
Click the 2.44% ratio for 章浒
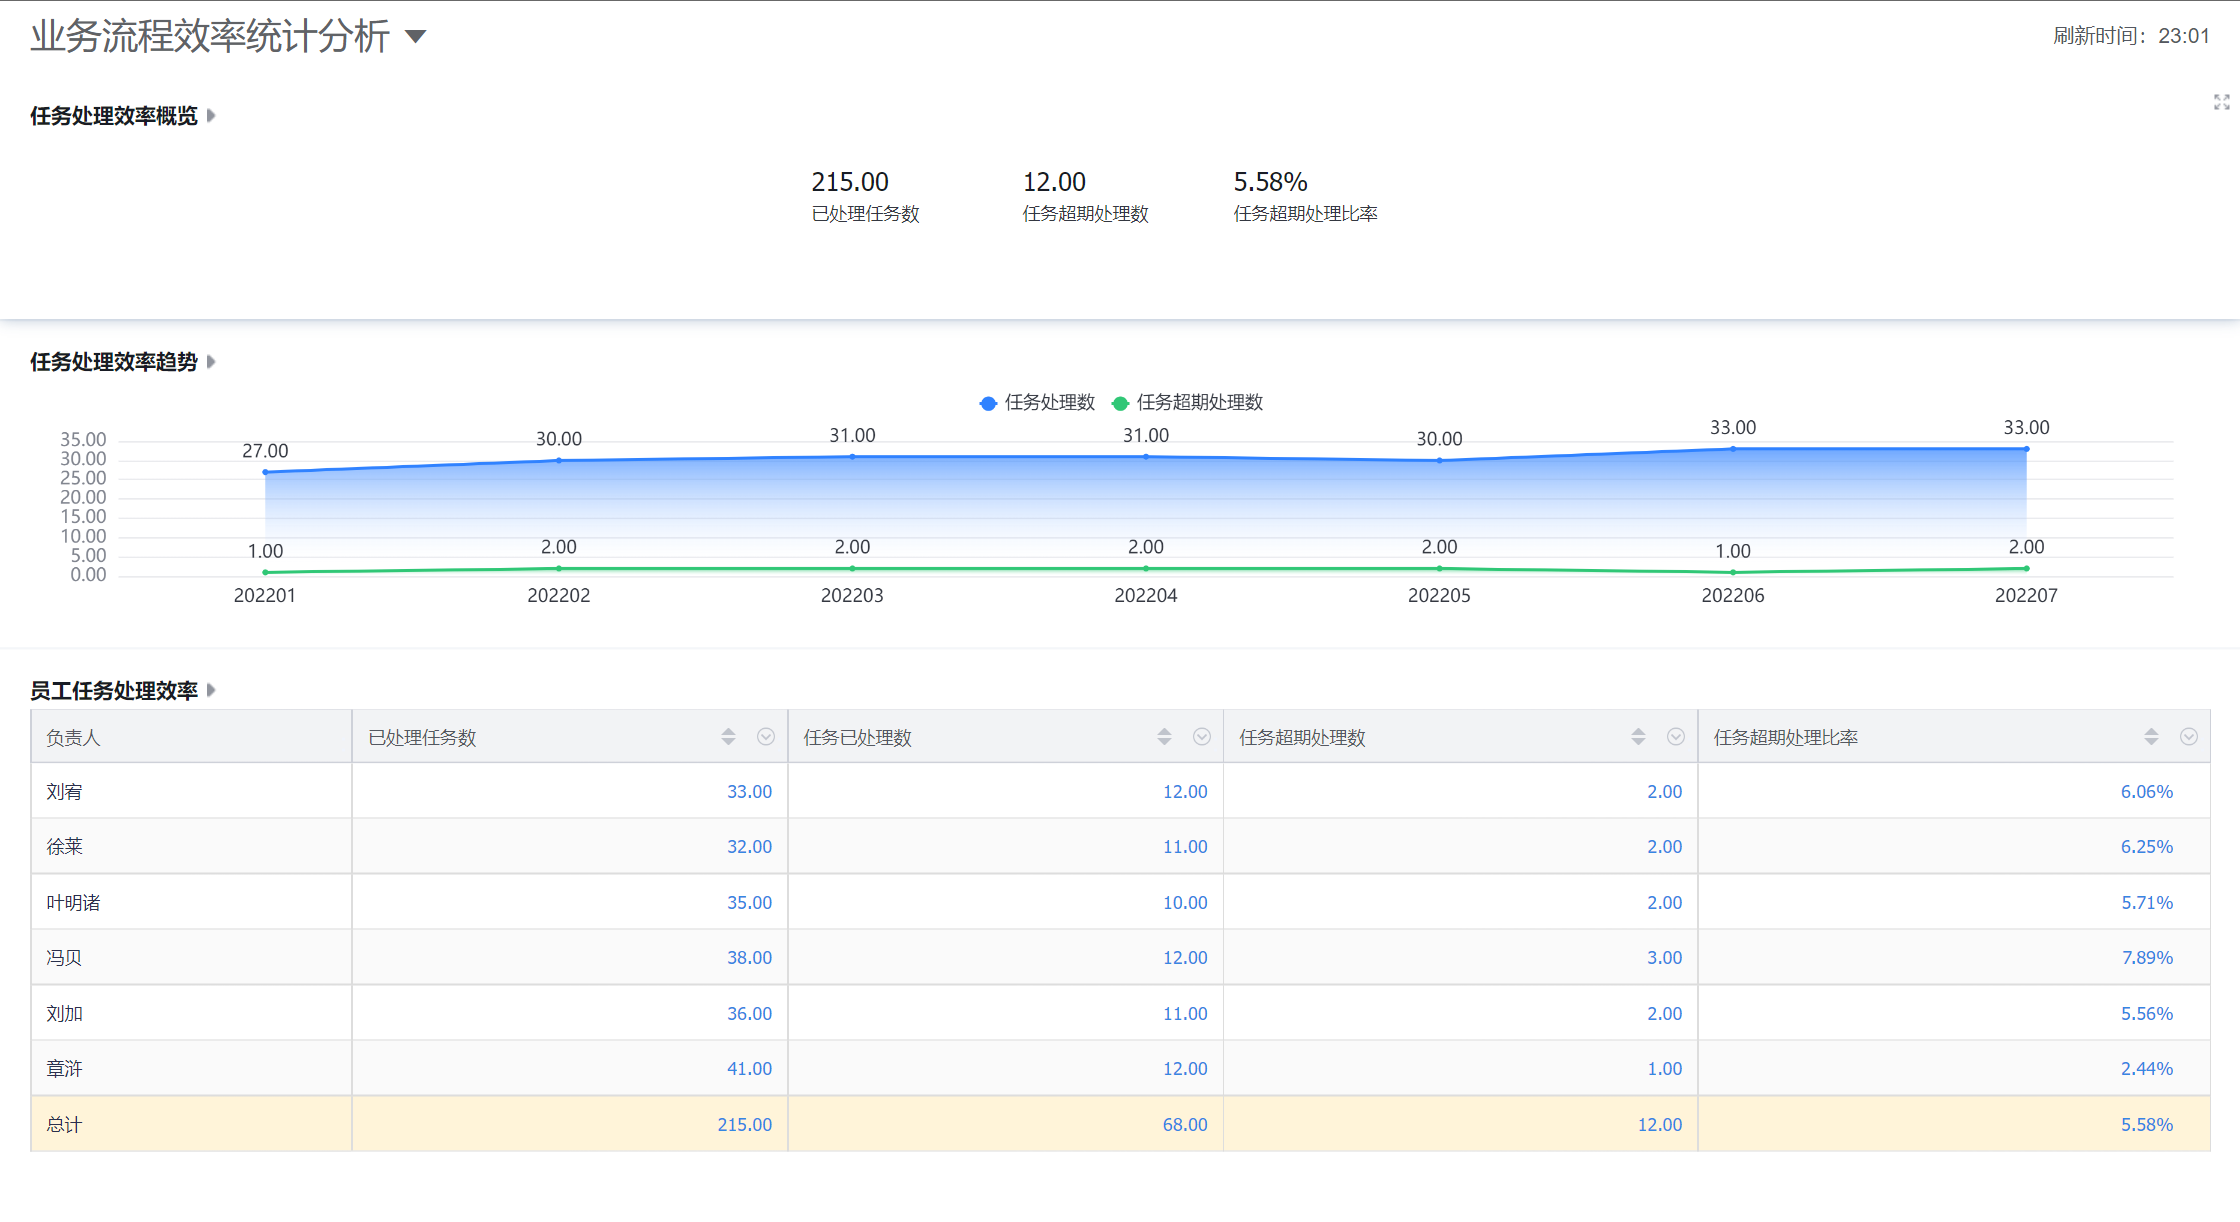click(2147, 1069)
